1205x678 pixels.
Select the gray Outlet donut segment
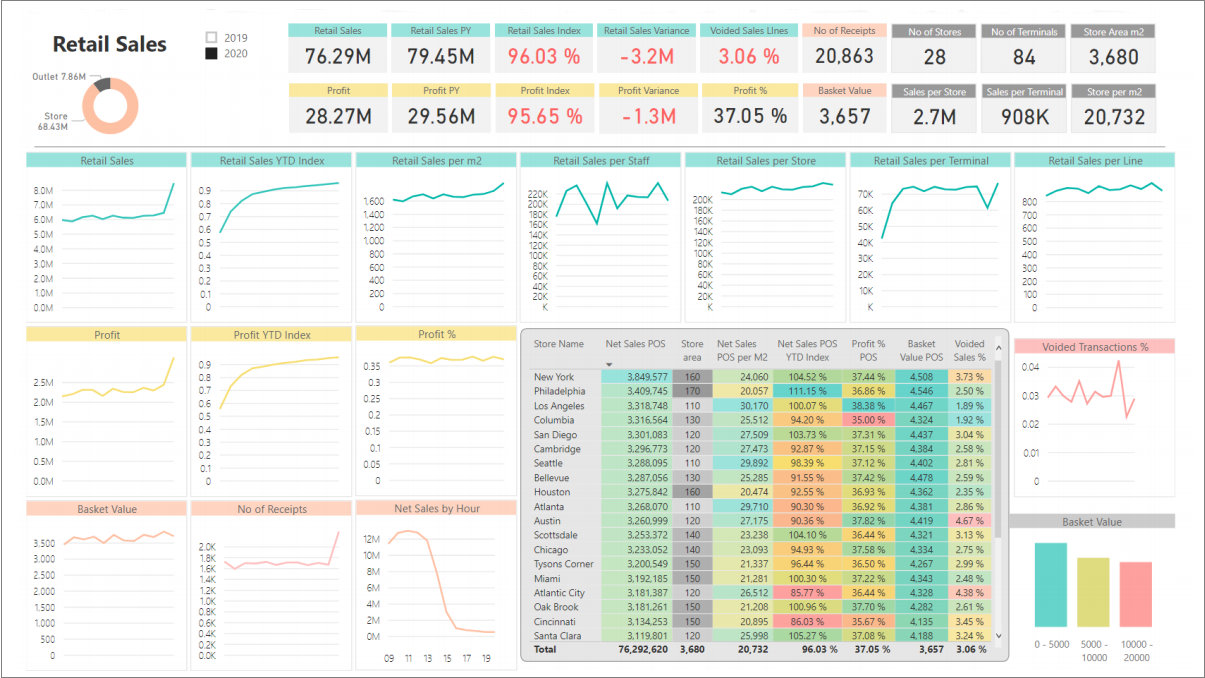pos(101,86)
